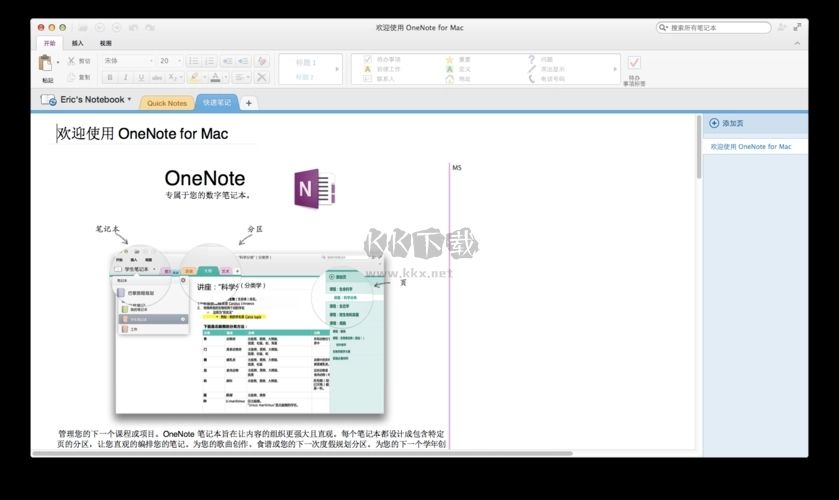Viewport: 839px width, 500px height.
Task: Apply the Definition tag
Action: coord(459,69)
